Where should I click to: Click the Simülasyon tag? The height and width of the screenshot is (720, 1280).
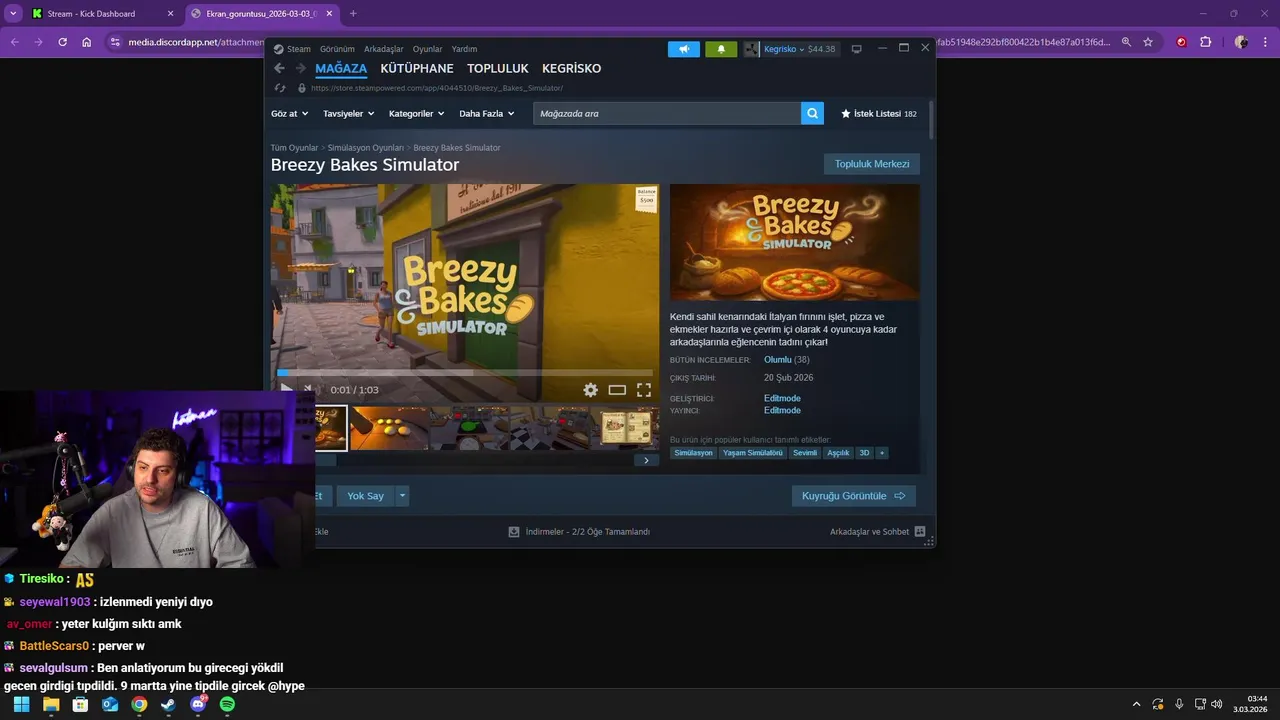click(x=693, y=453)
